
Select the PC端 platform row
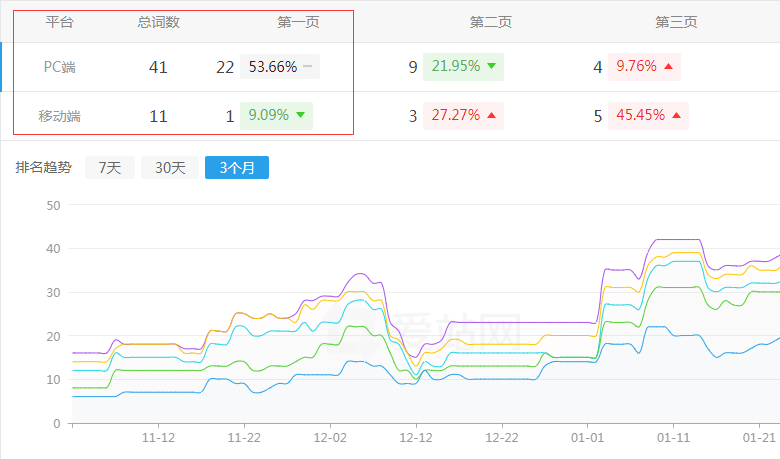60,67
